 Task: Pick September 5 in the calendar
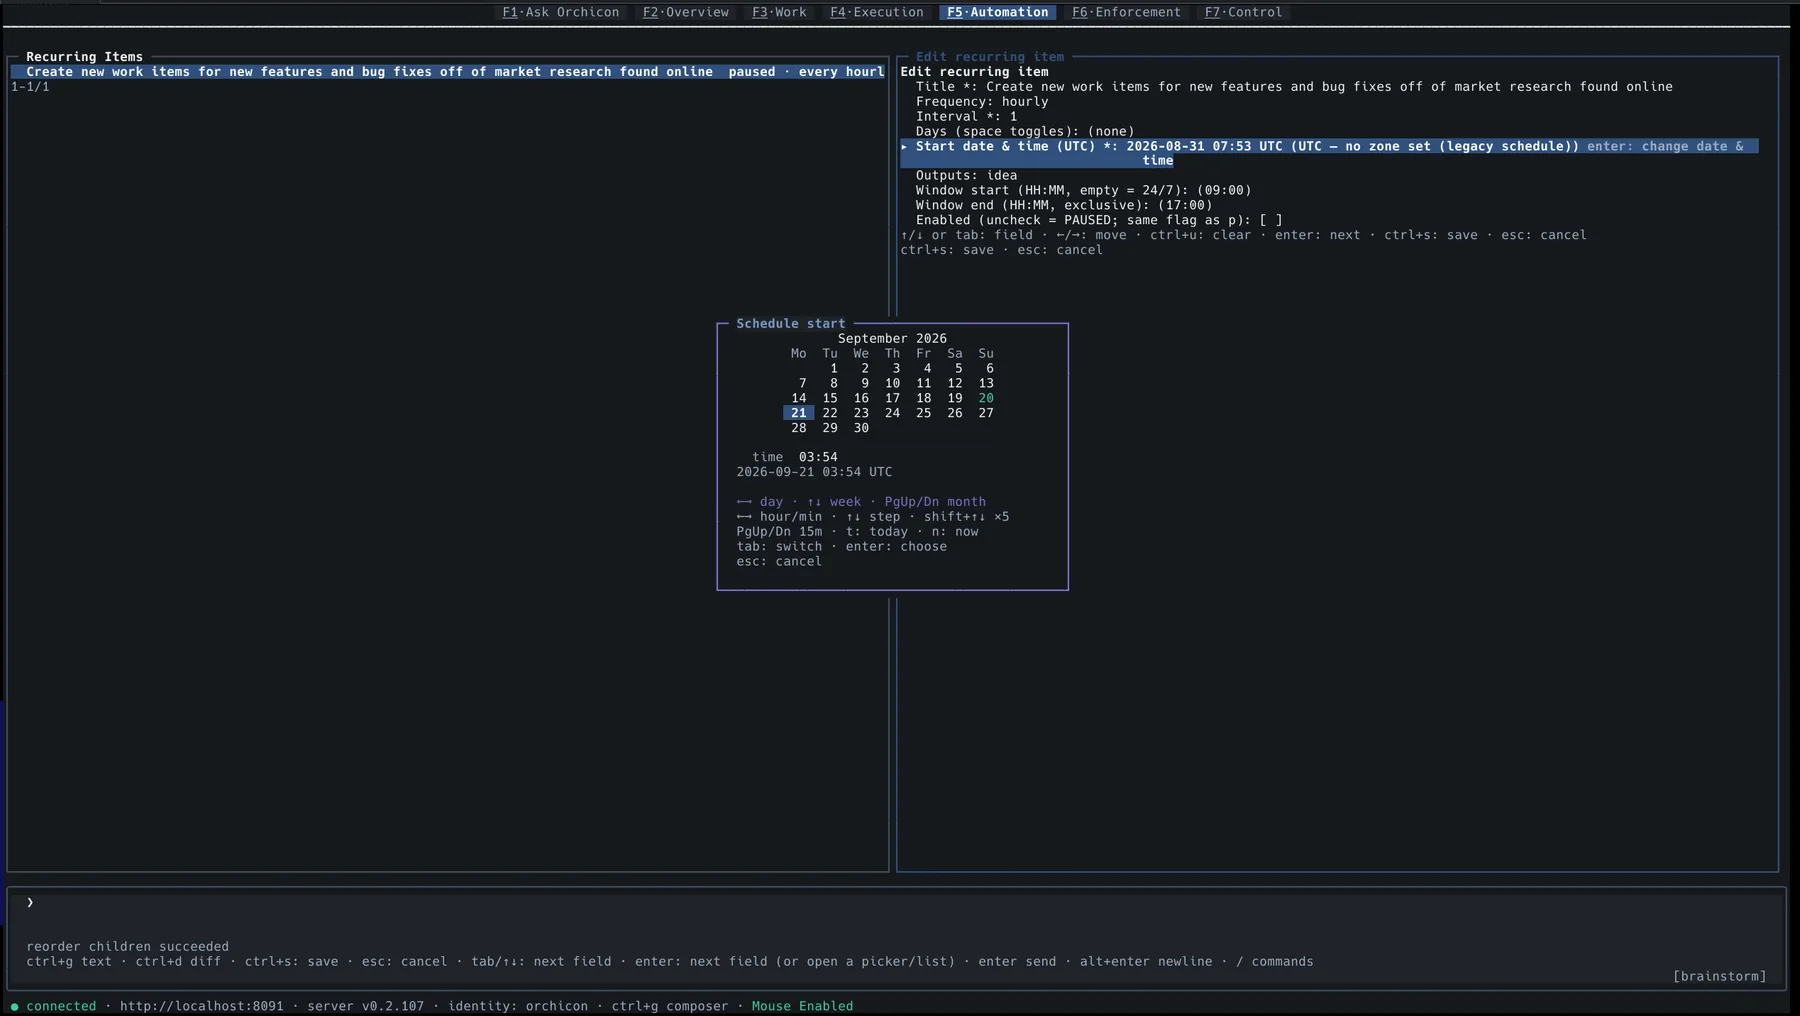pos(958,369)
